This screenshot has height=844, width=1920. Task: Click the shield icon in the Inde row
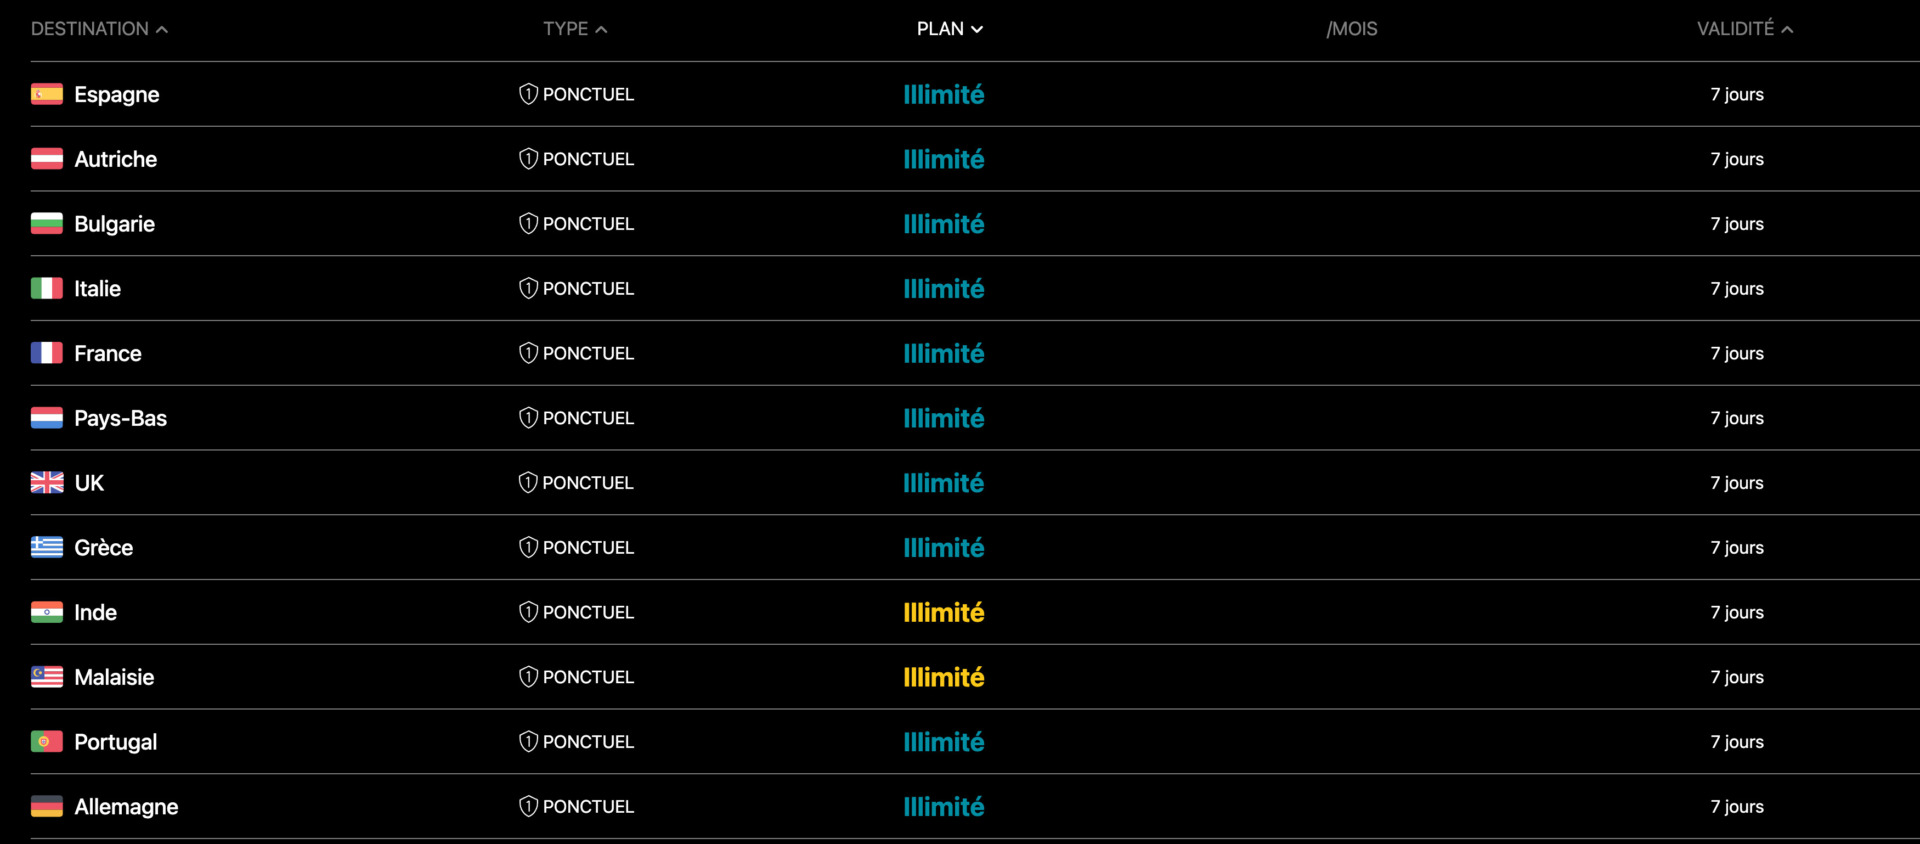coord(528,612)
